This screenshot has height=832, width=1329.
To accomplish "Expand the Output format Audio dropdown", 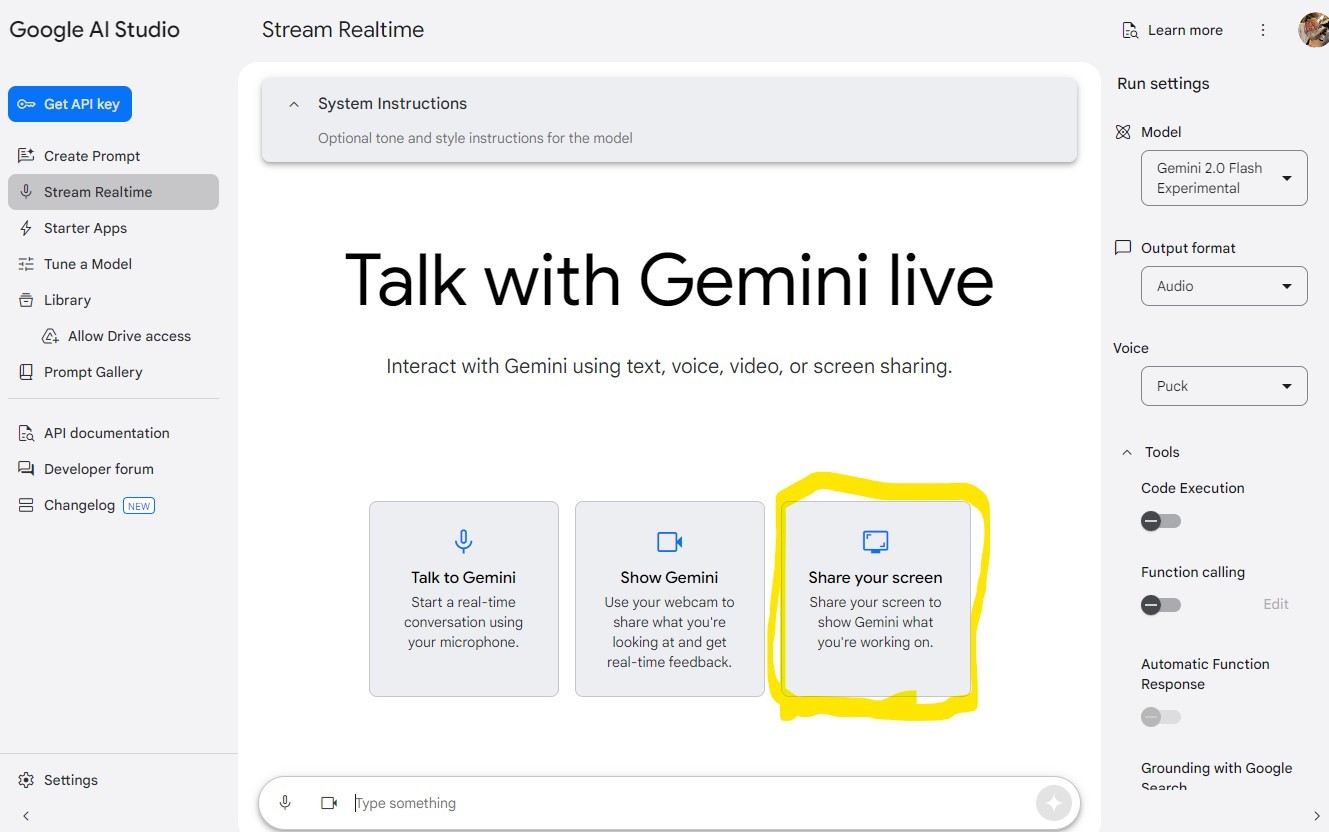I will 1224,286.
